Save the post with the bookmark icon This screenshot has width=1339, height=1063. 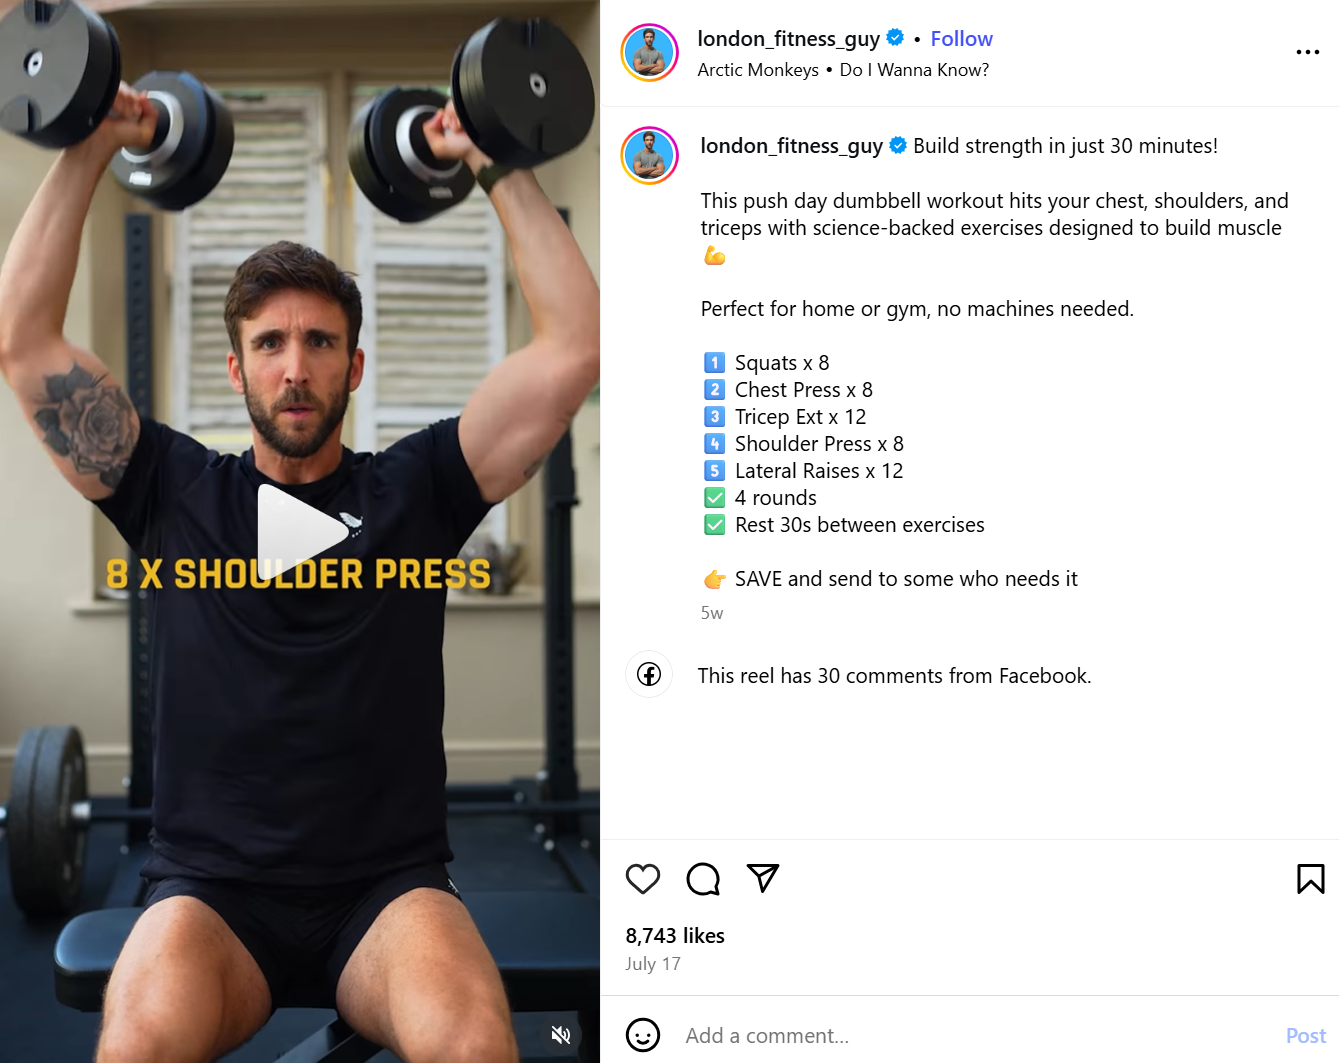[1310, 879]
